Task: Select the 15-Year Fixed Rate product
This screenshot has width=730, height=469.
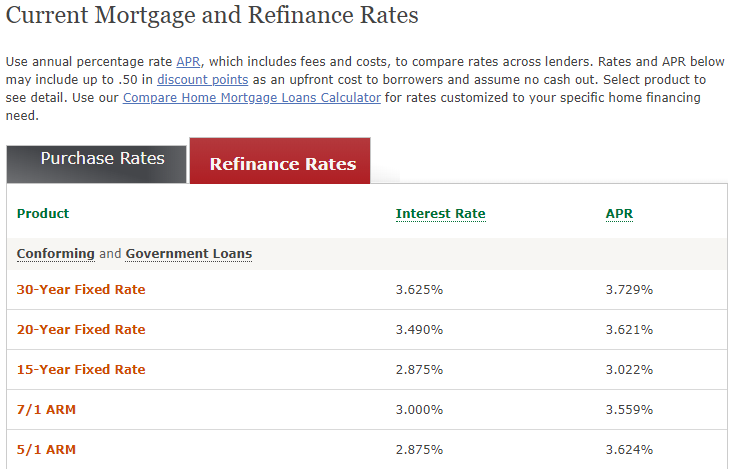Action: click(x=81, y=370)
